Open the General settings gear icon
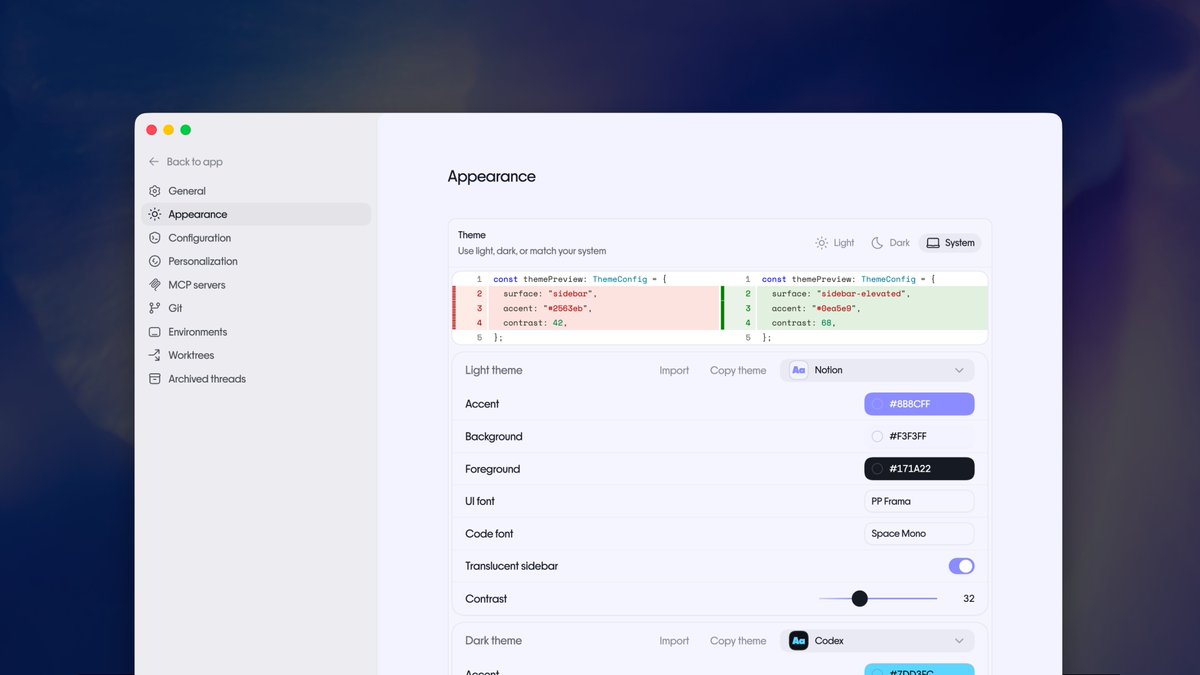 [155, 190]
